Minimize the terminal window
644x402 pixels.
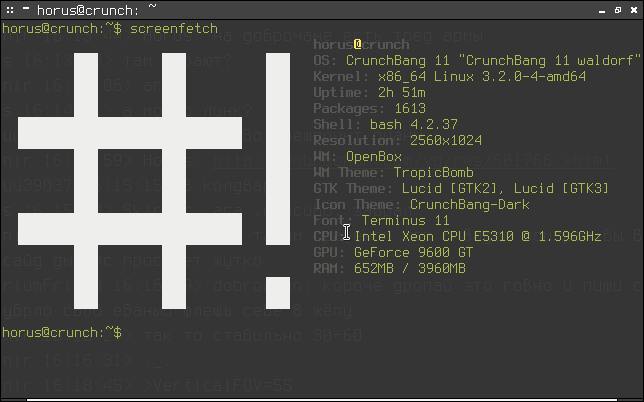(x=602, y=11)
